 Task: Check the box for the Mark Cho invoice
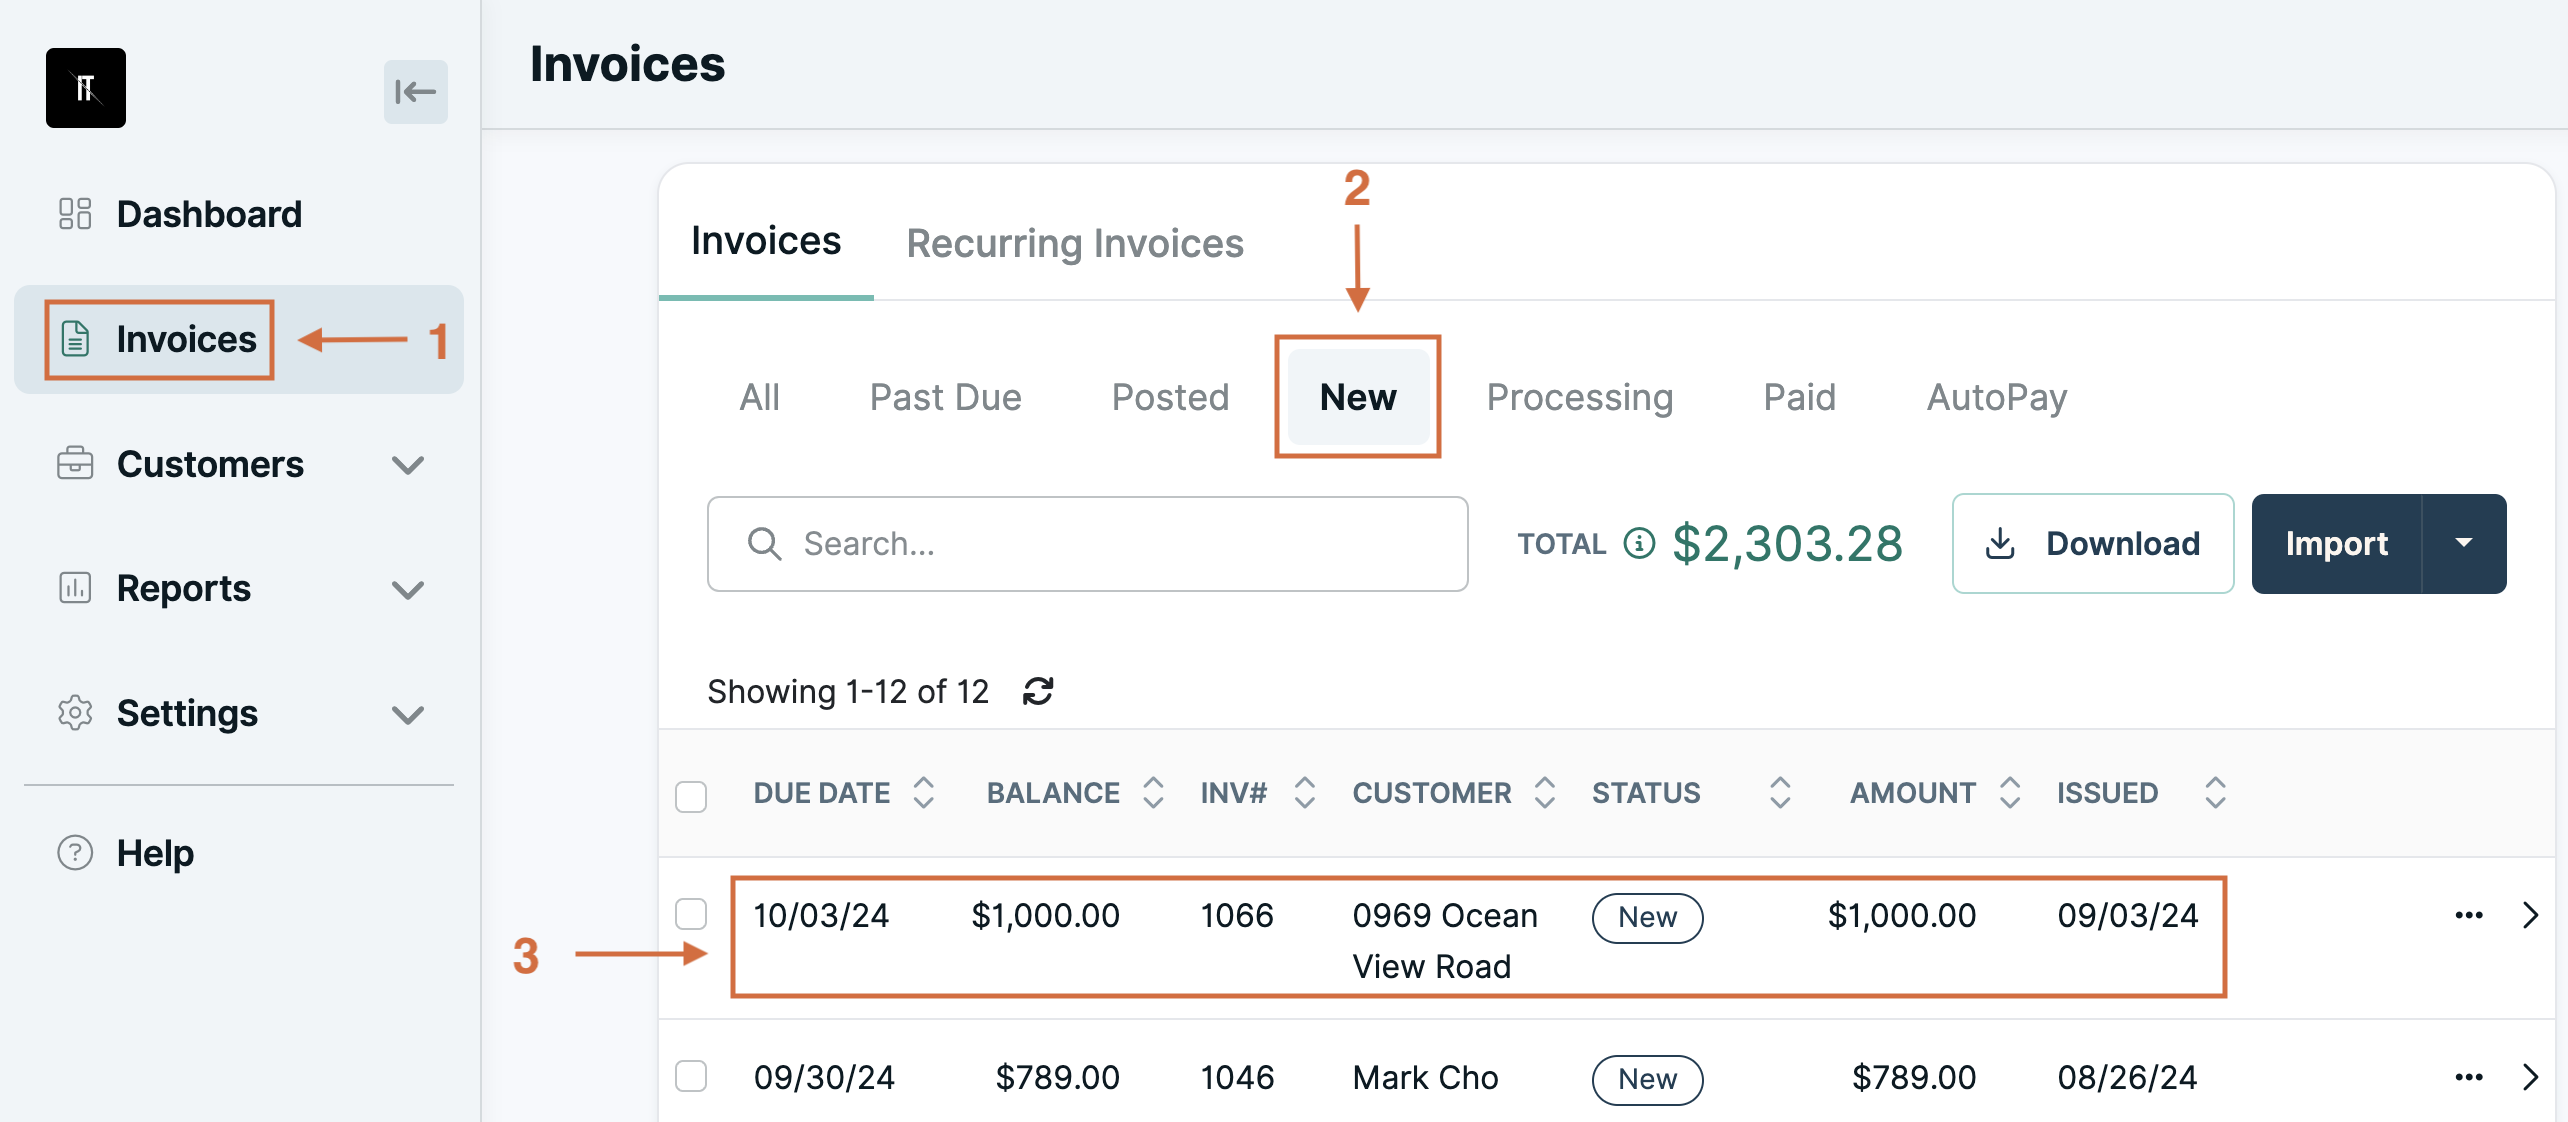(x=691, y=1076)
